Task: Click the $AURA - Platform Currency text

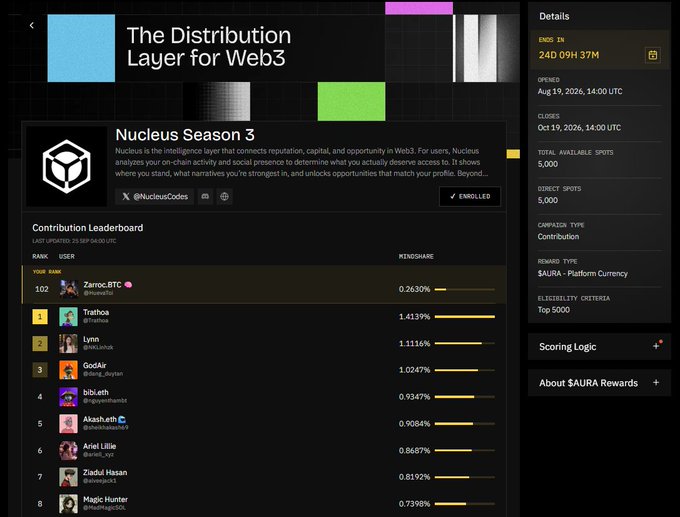Action: pyautogui.click(x=582, y=274)
